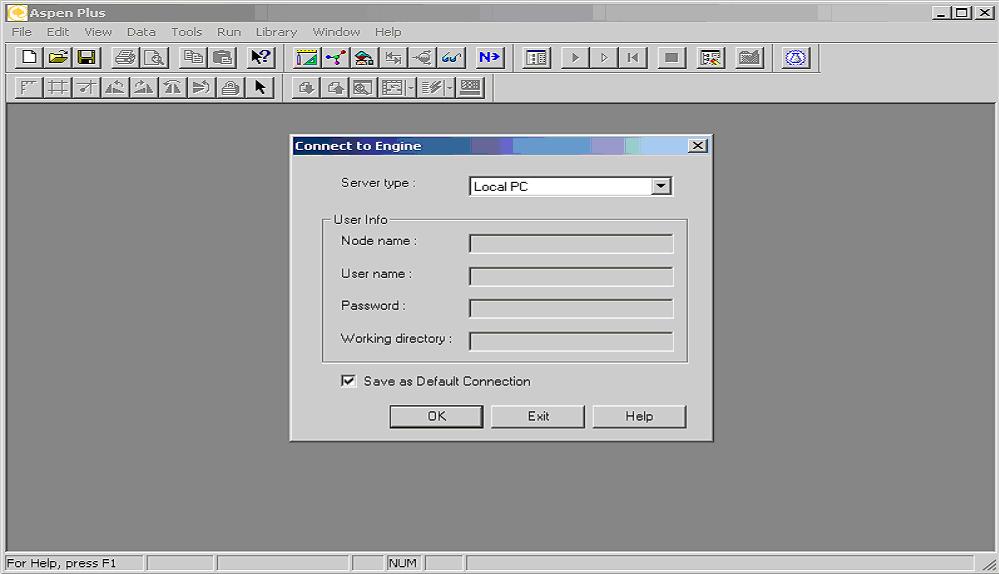999x574 pixels.
Task: Click 'For Help, press F1' status text
Action: [x=61, y=563]
